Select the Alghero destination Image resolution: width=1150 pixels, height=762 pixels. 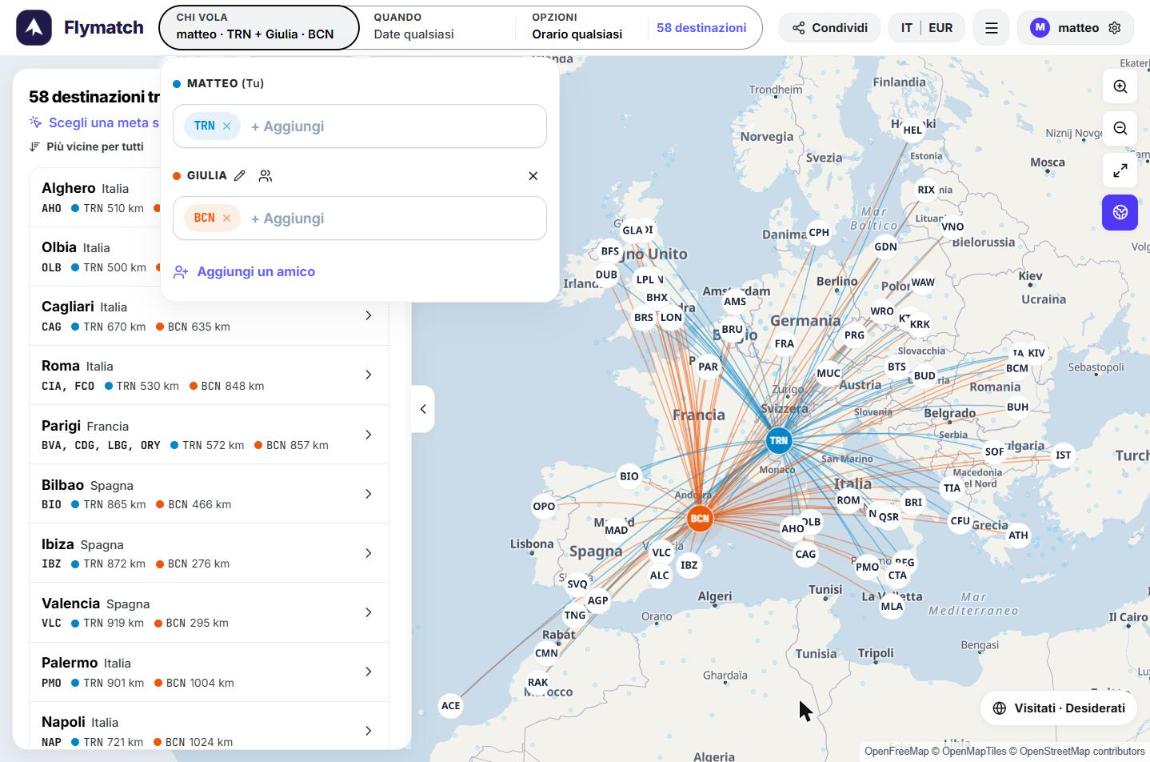(x=95, y=197)
